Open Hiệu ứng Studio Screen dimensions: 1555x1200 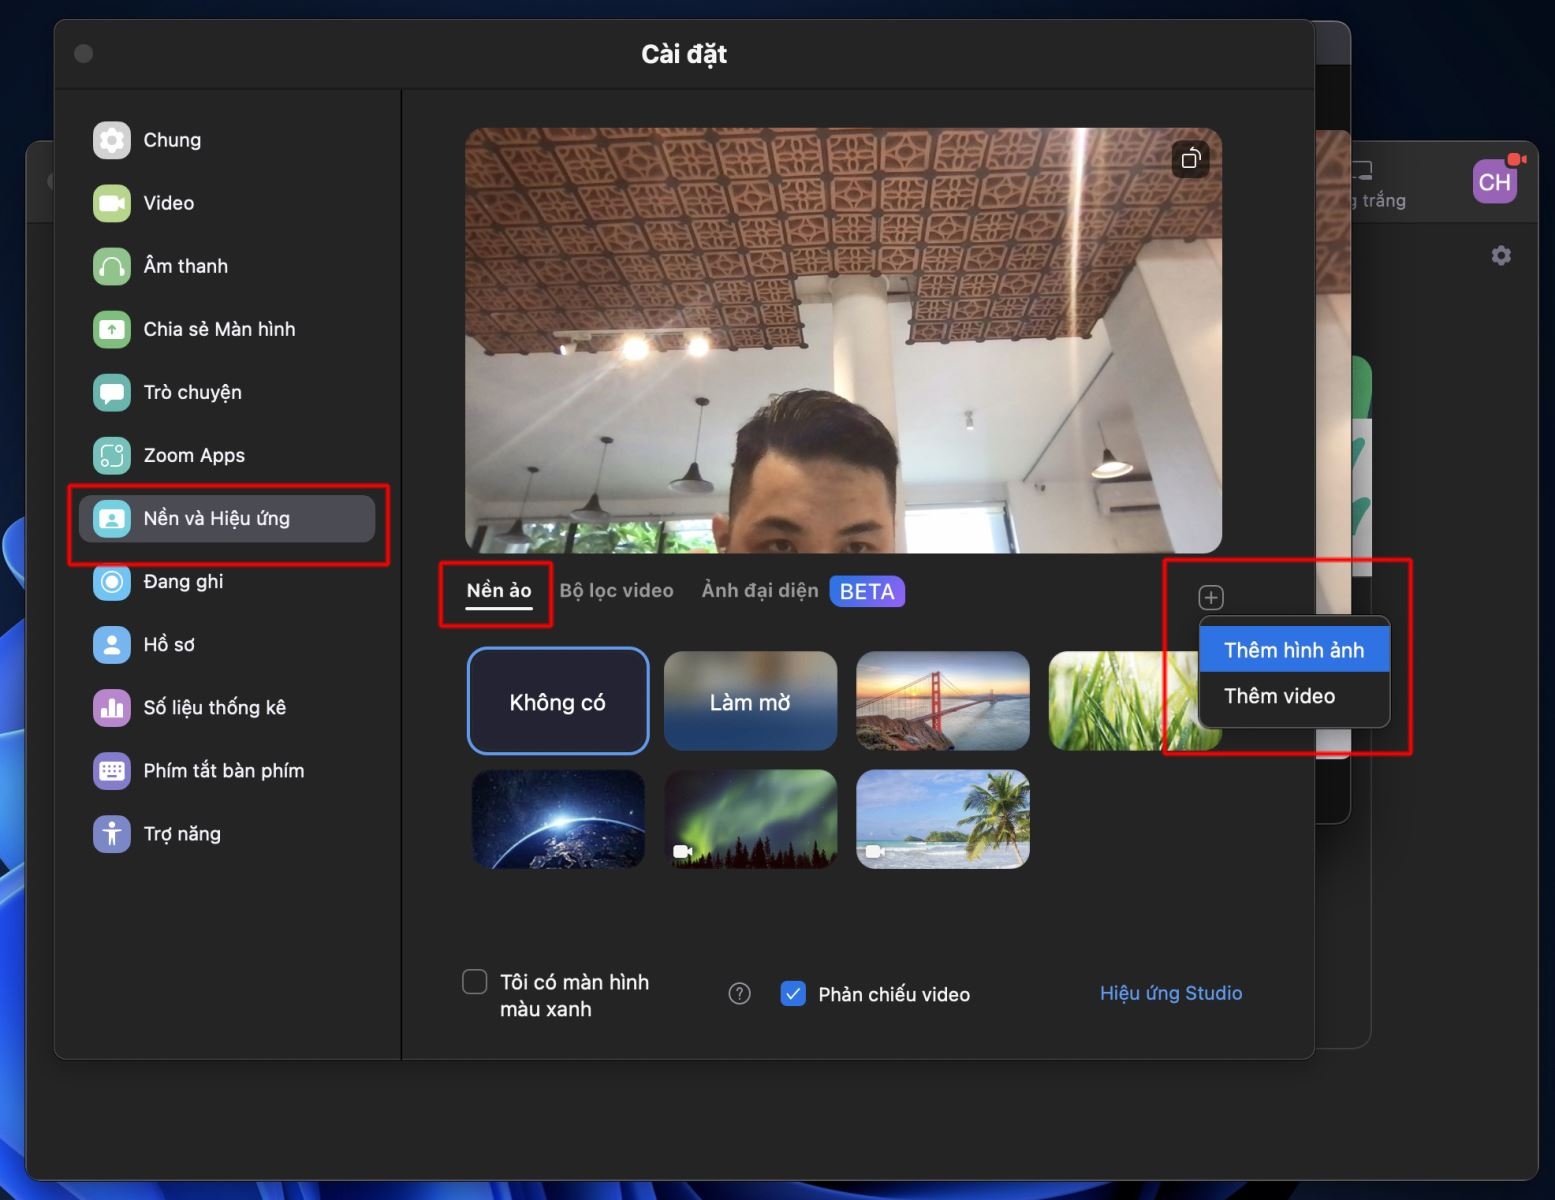pos(1170,993)
